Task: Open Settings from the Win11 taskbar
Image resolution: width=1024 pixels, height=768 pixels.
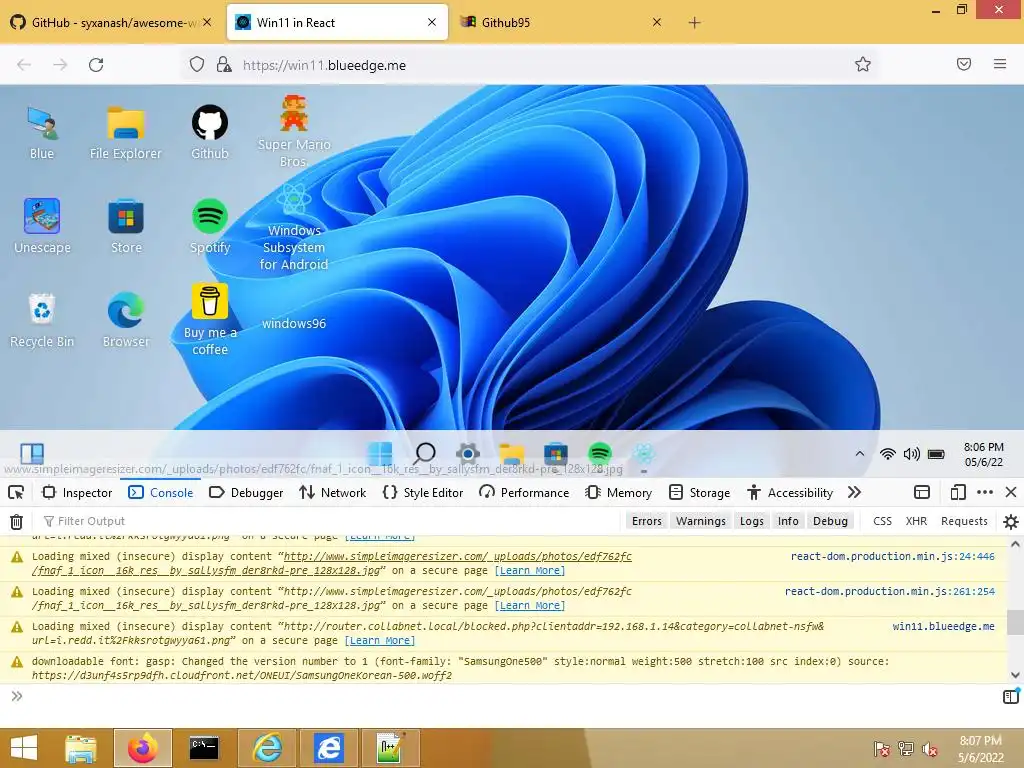Action: (468, 453)
